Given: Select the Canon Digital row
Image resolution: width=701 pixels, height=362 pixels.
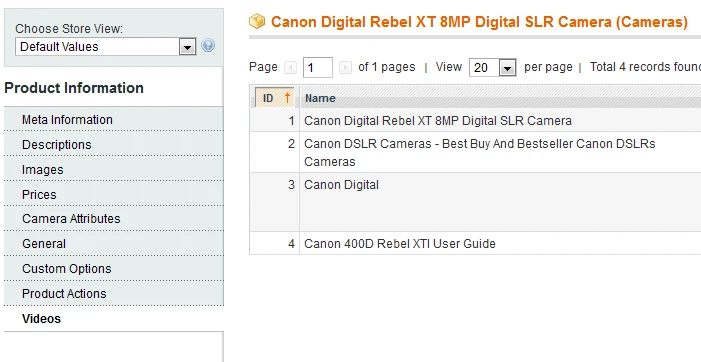Looking at the screenshot, I should tap(475, 202).
